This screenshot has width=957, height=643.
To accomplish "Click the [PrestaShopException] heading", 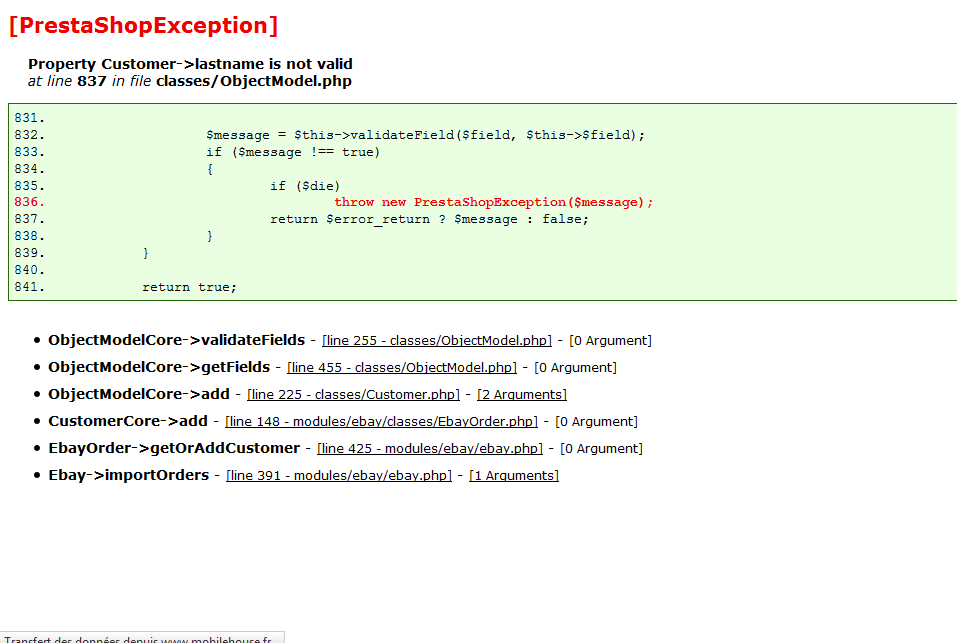I will pos(143,26).
